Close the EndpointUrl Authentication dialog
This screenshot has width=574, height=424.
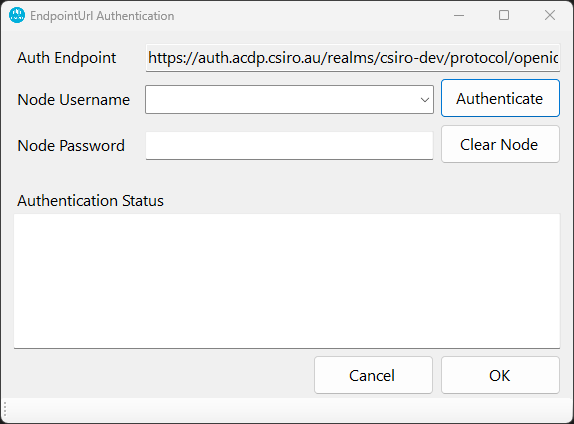coord(549,15)
